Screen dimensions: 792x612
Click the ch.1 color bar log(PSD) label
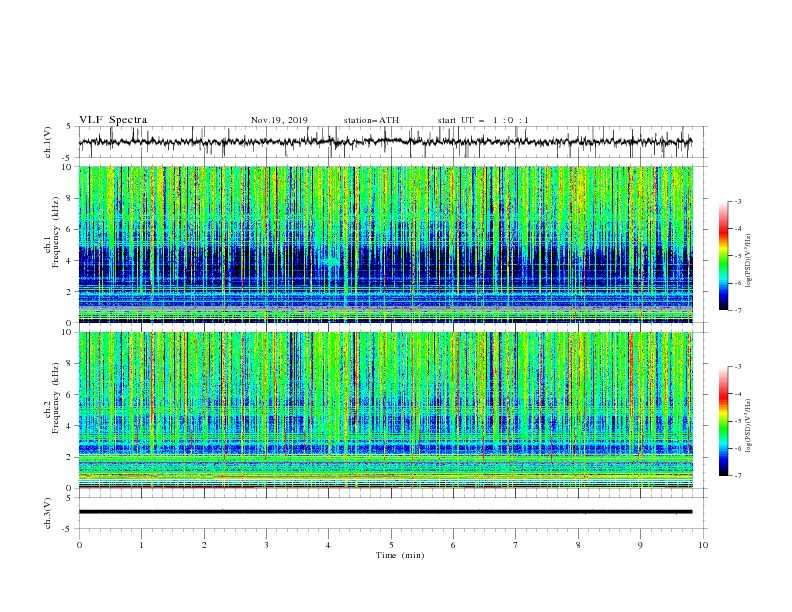tap(749, 261)
